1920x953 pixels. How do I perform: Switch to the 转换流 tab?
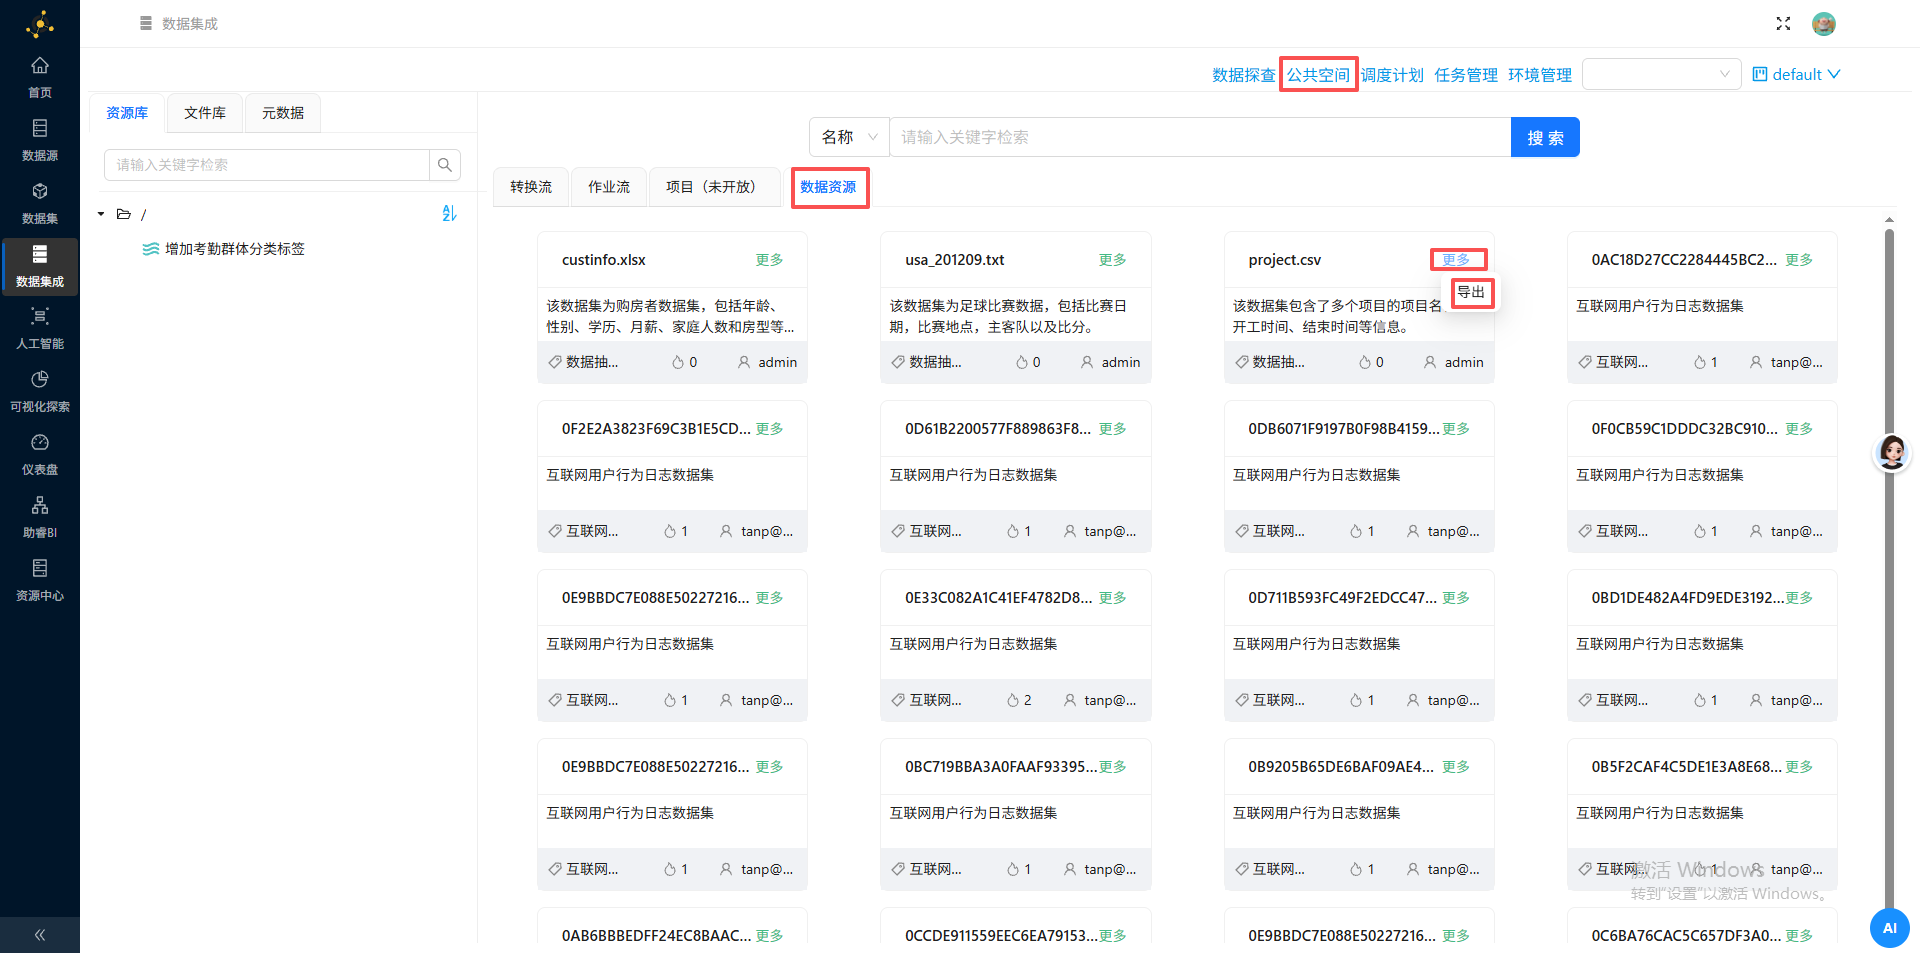pos(531,187)
